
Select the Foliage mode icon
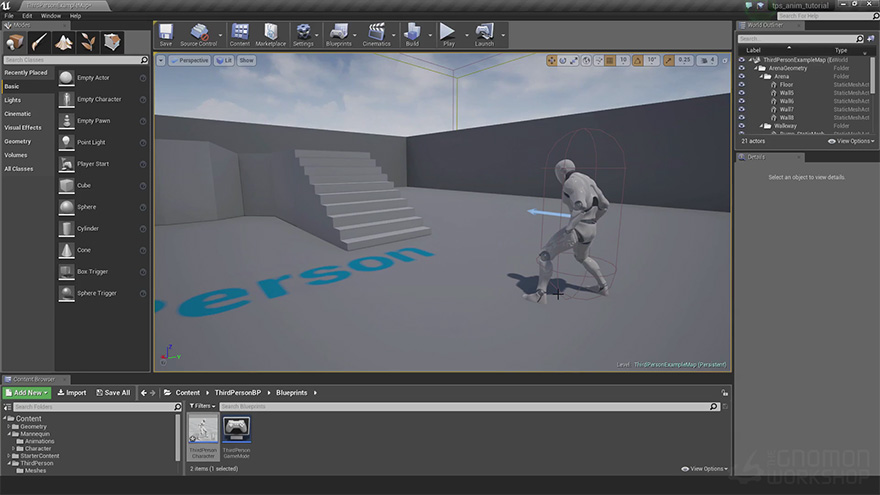pos(88,42)
